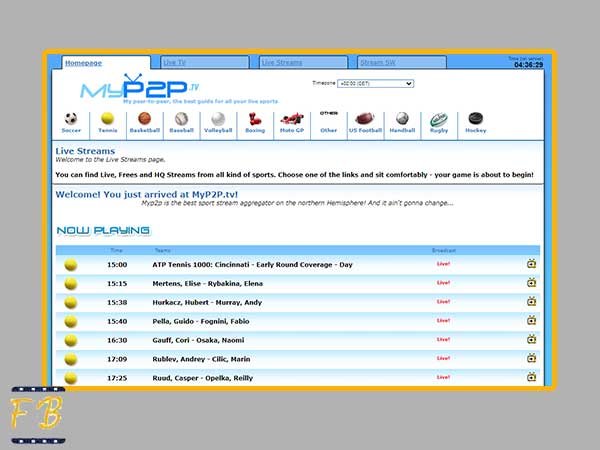Image resolution: width=600 pixels, height=450 pixels.
Task: Open Pella, Guido - Fognini, Fabio match
Action: tap(201, 321)
